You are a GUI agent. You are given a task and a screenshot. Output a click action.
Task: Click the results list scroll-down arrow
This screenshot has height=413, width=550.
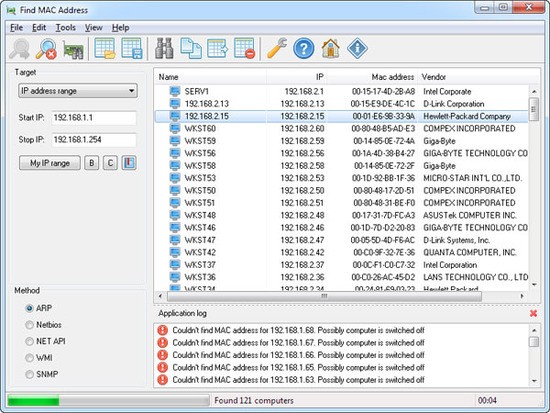point(534,285)
